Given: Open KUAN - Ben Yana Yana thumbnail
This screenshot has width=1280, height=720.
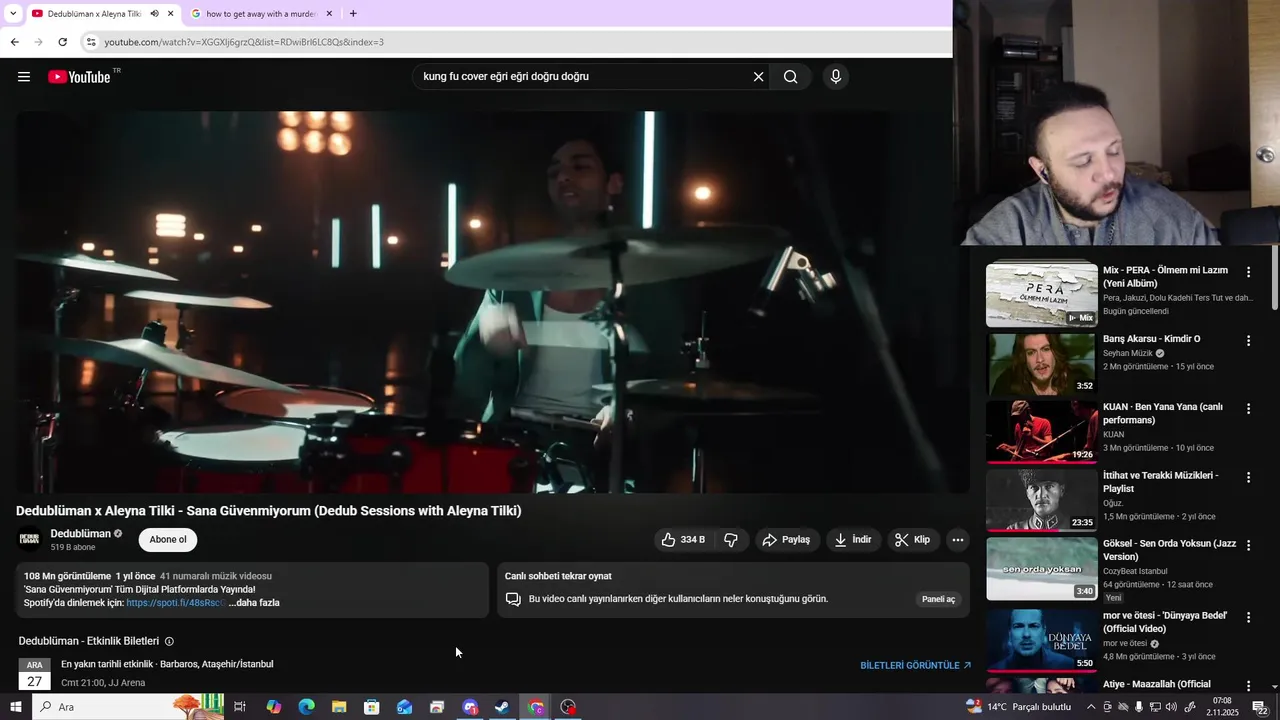Looking at the screenshot, I should pyautogui.click(x=1042, y=432).
